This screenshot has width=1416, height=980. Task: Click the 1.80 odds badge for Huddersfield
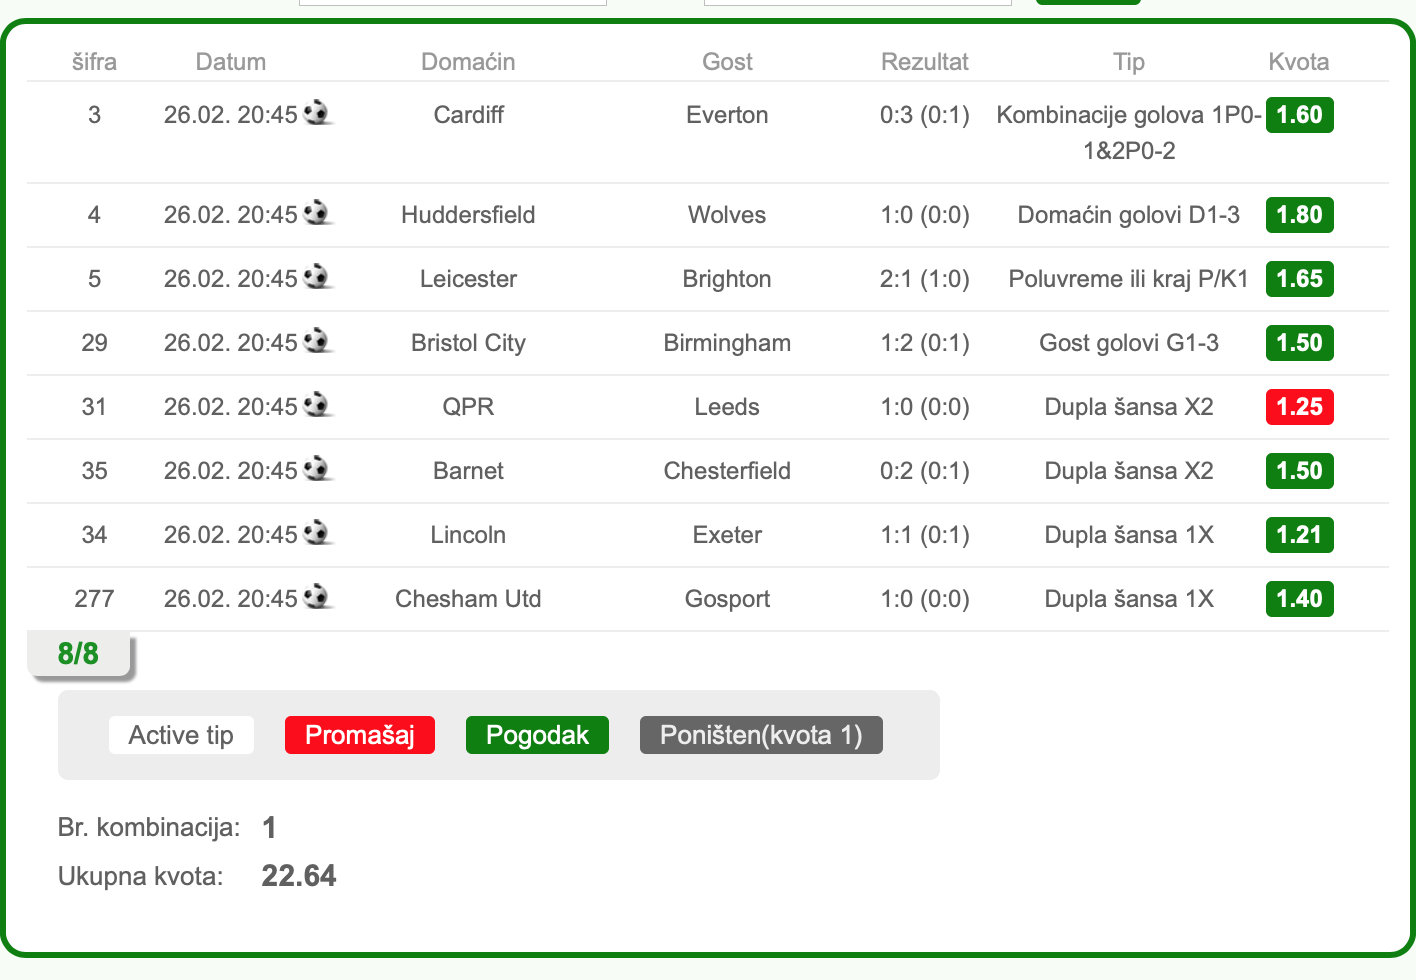pos(1299,215)
